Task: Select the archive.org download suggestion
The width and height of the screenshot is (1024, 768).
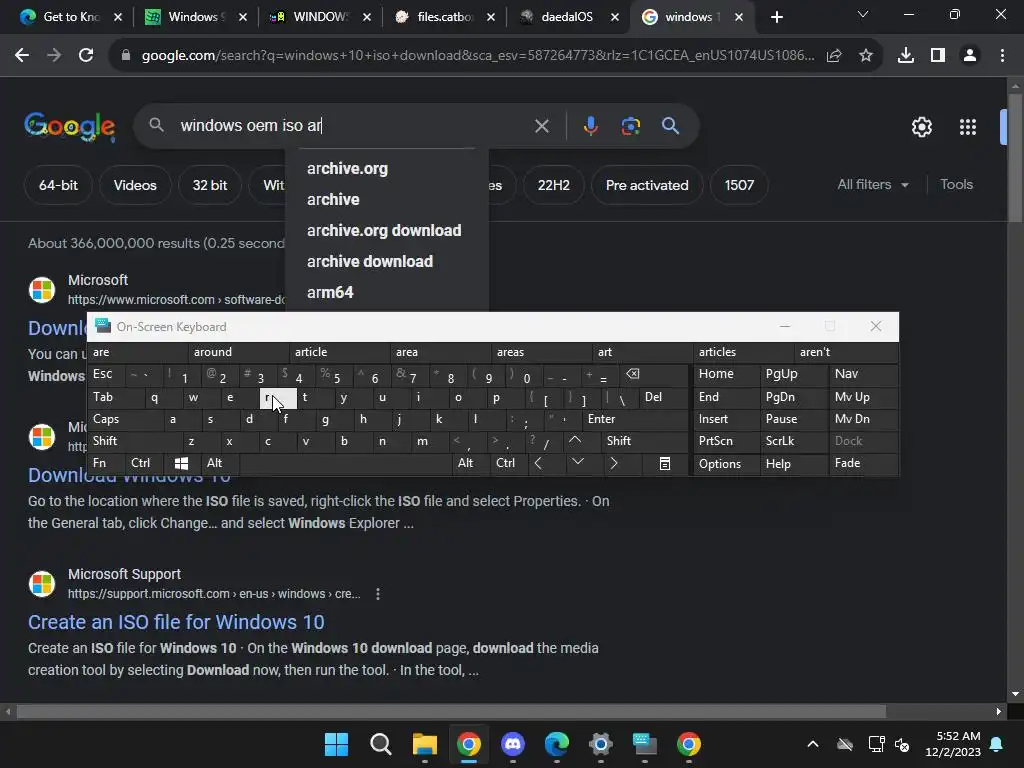Action: pyautogui.click(x=384, y=231)
